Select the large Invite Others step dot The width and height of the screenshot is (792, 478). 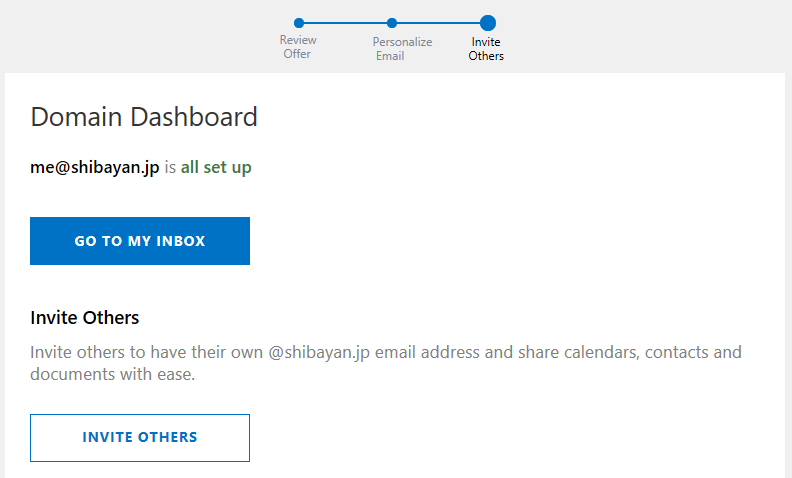487,23
